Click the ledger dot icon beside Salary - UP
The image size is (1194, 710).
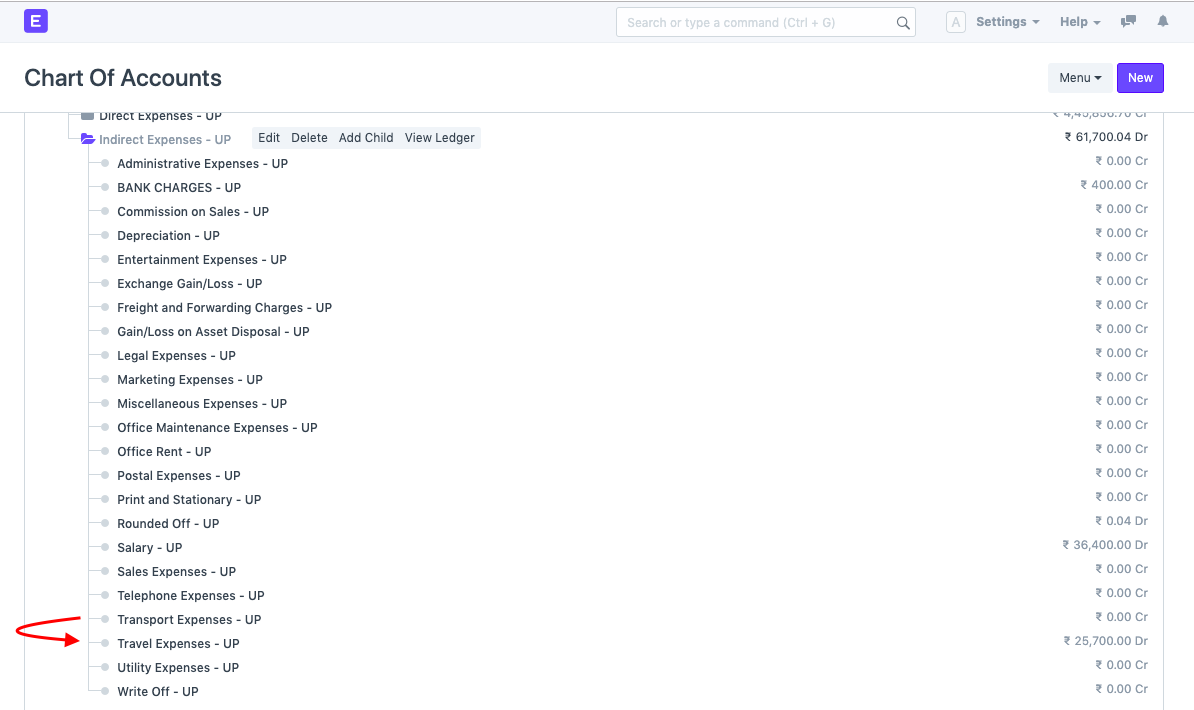coord(103,547)
